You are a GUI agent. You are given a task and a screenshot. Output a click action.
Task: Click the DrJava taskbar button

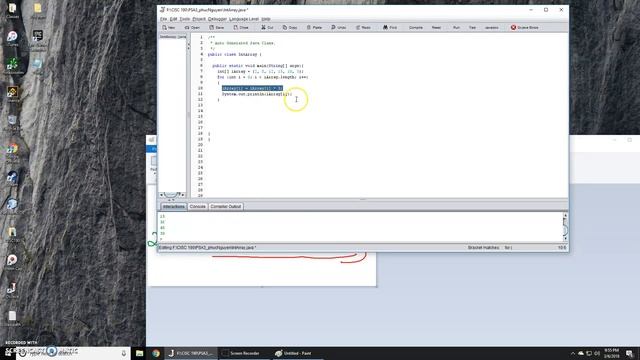coord(191,353)
